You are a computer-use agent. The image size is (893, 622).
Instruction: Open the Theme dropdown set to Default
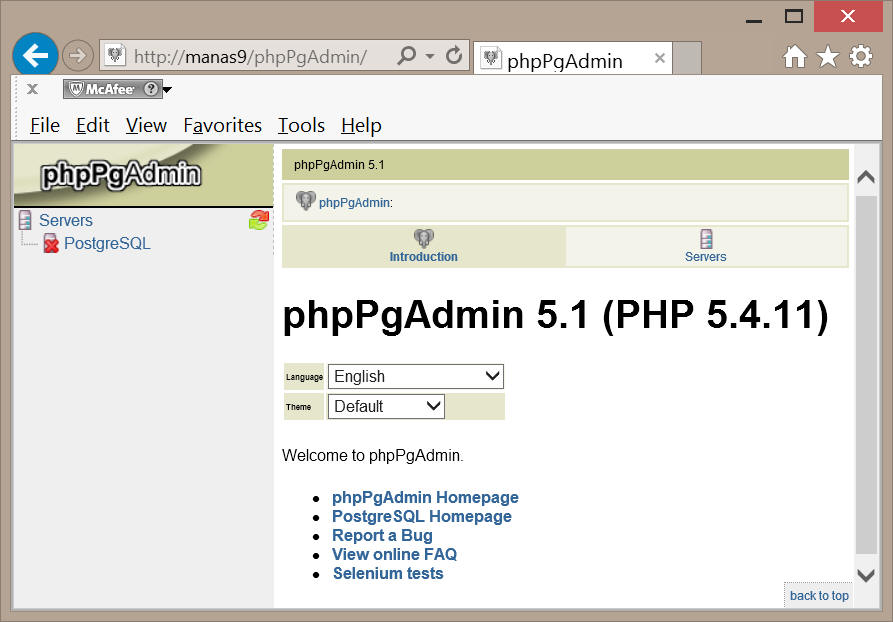tap(386, 406)
